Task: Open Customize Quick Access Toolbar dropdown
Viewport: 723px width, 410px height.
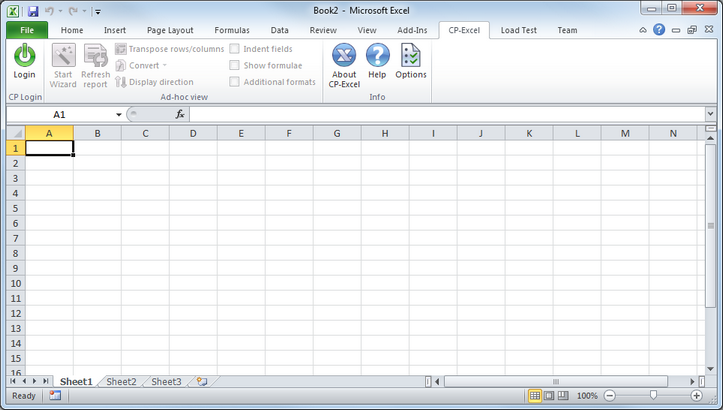Action: pyautogui.click(x=97, y=12)
